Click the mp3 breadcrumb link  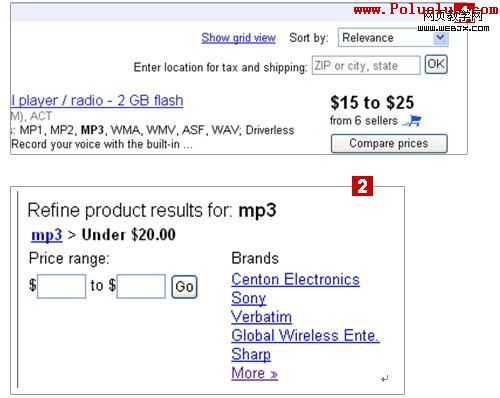pos(47,235)
